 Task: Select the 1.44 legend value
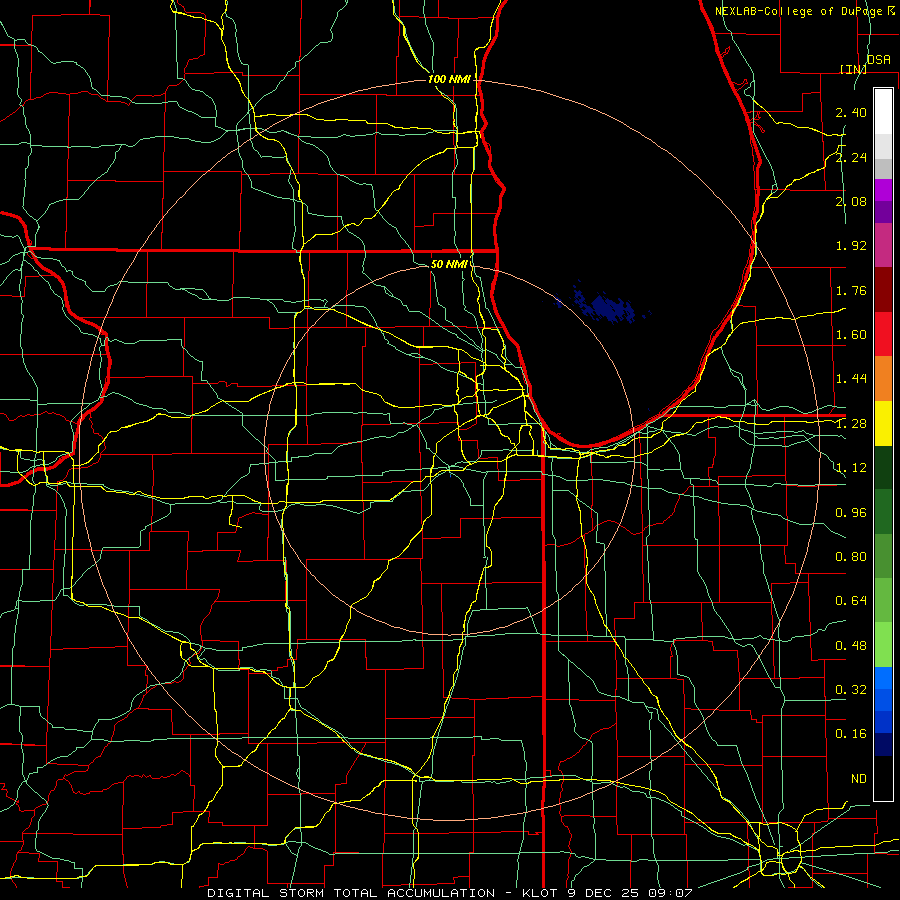851,379
